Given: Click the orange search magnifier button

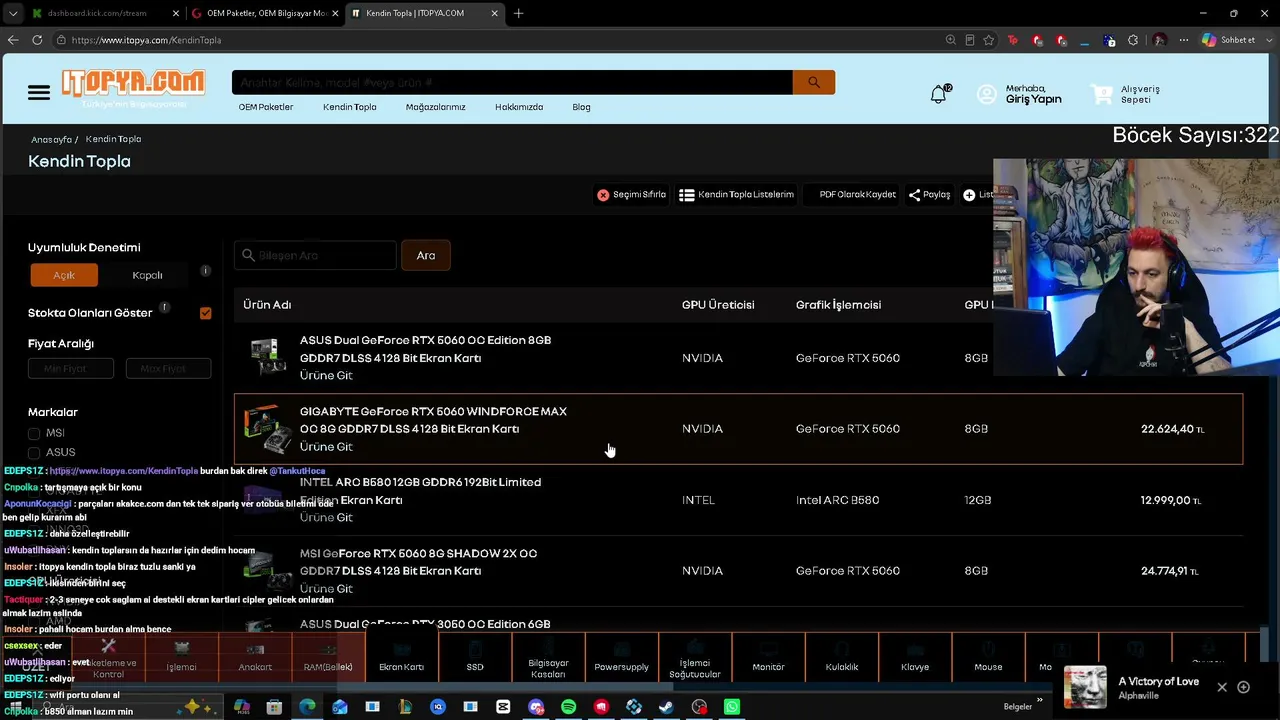Looking at the screenshot, I should 814,83.
